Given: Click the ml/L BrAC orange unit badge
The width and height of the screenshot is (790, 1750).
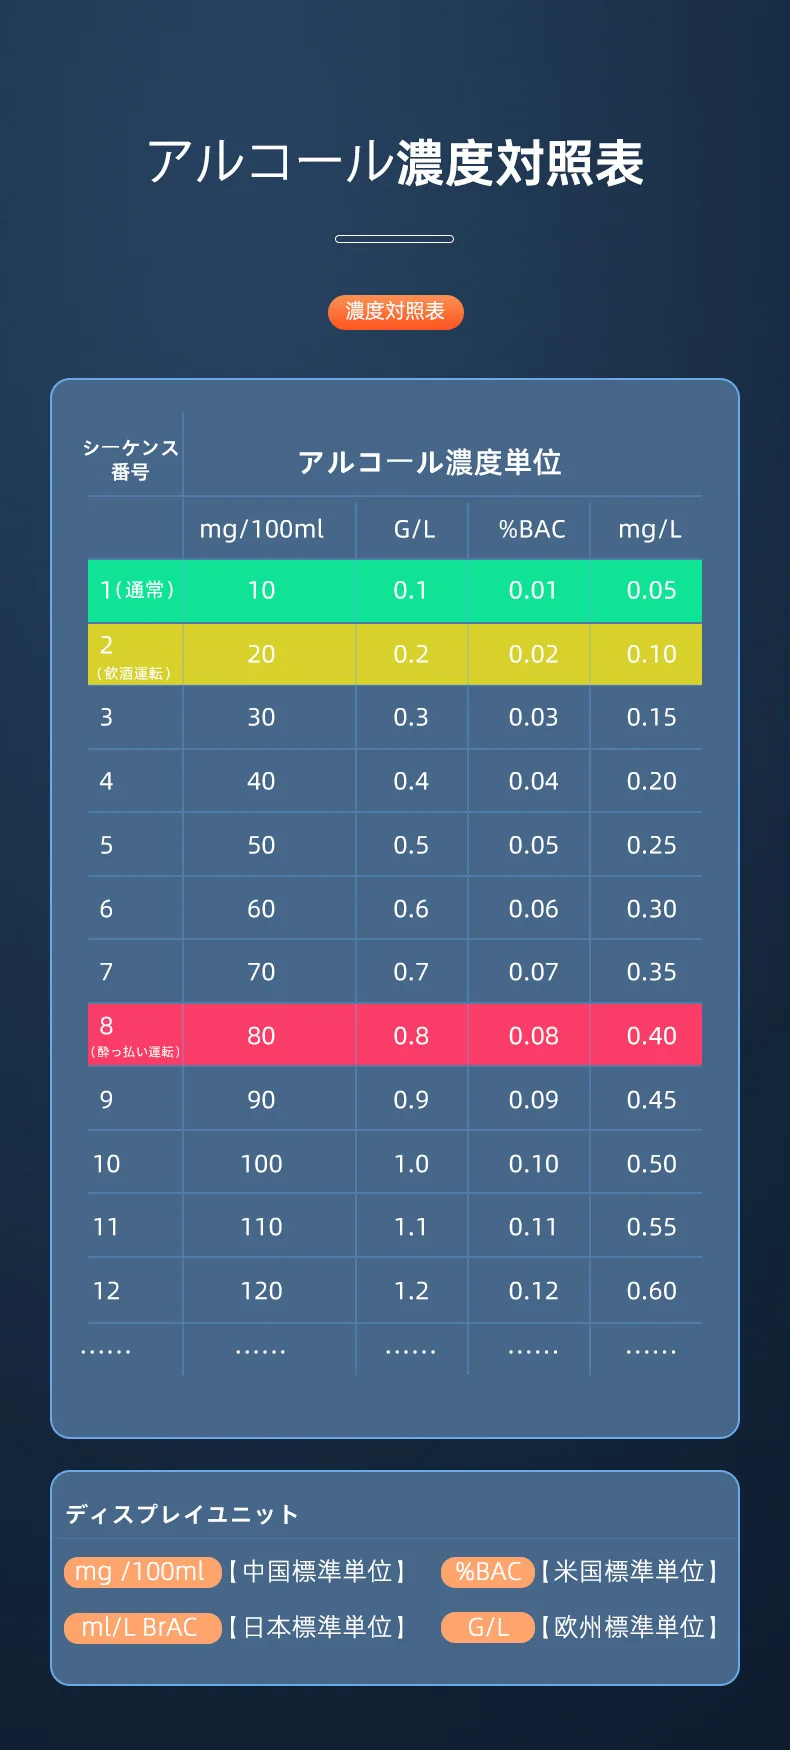Looking at the screenshot, I should point(142,1628).
